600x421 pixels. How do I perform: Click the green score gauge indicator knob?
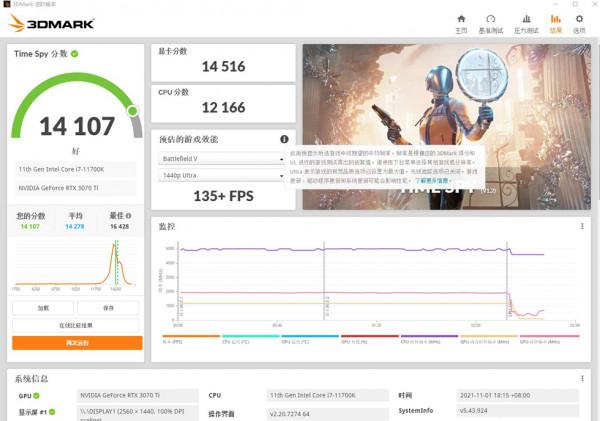point(133,111)
